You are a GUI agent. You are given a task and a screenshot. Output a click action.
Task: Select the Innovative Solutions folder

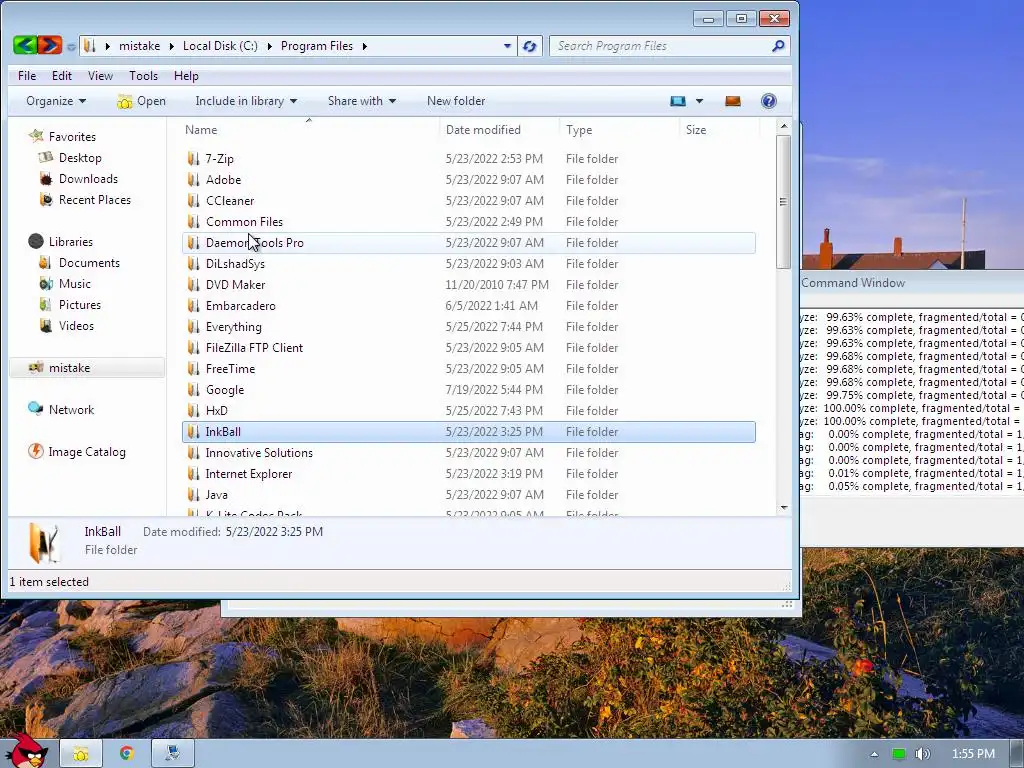click(468, 453)
